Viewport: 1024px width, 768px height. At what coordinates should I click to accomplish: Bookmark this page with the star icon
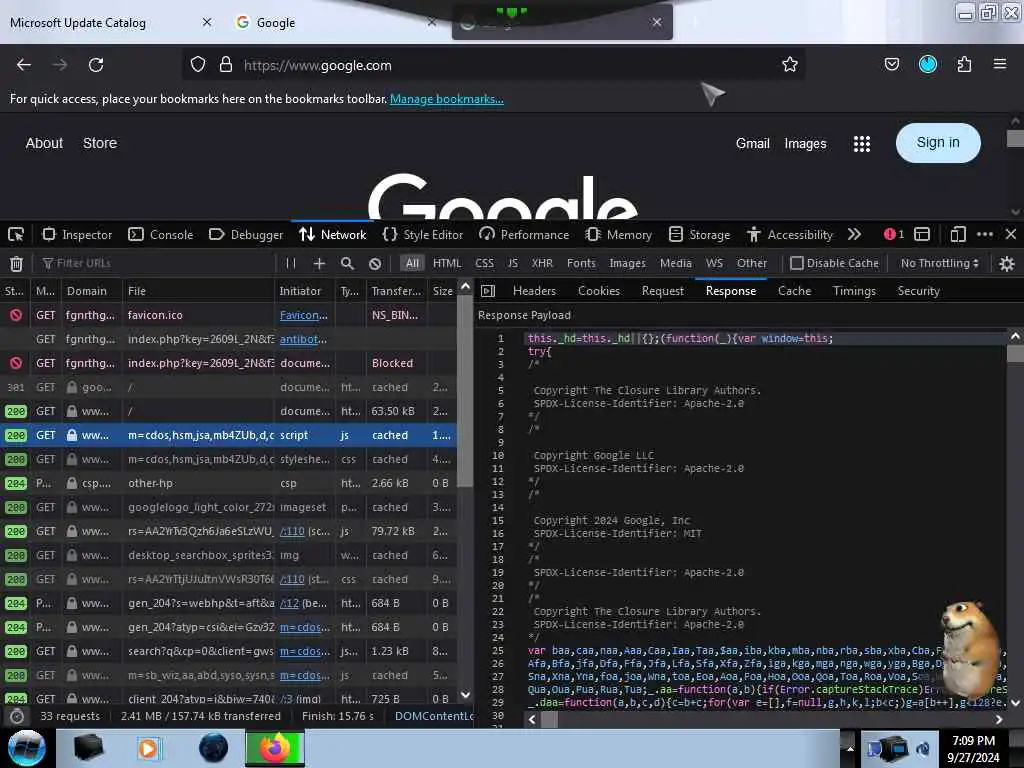[x=790, y=65]
